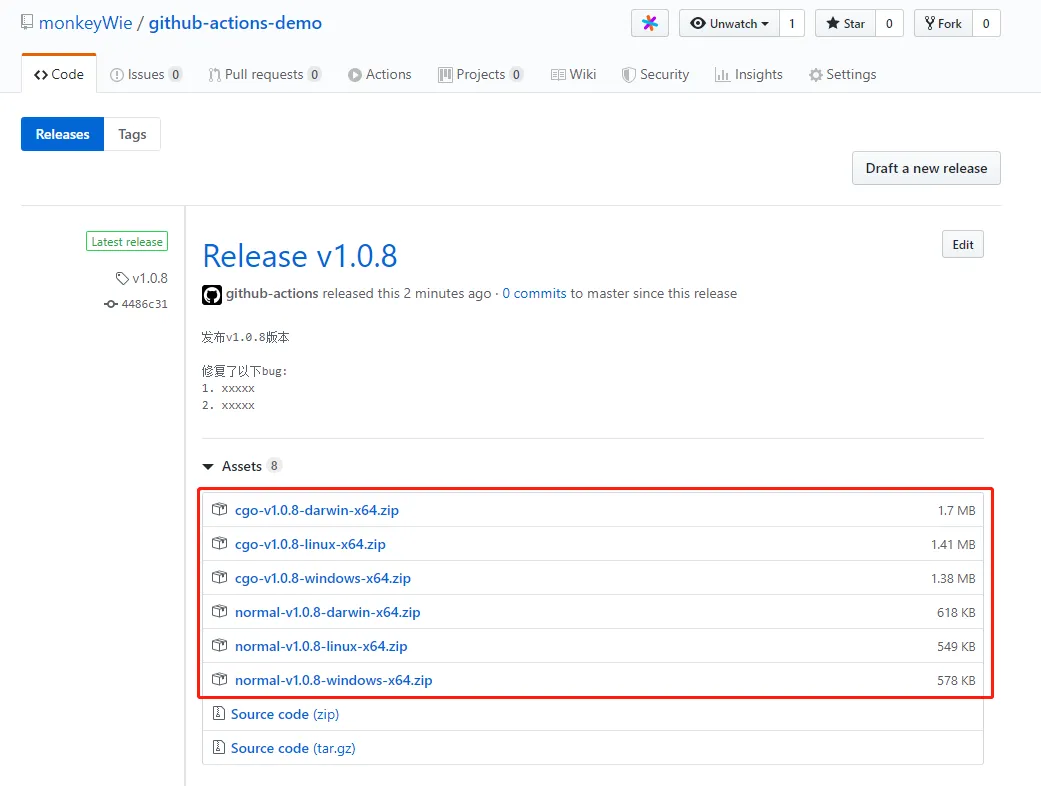Click package icon beside normal-v1.0.8-linux-x64.zip
Screen dimensions: 1041x786
tap(219, 646)
